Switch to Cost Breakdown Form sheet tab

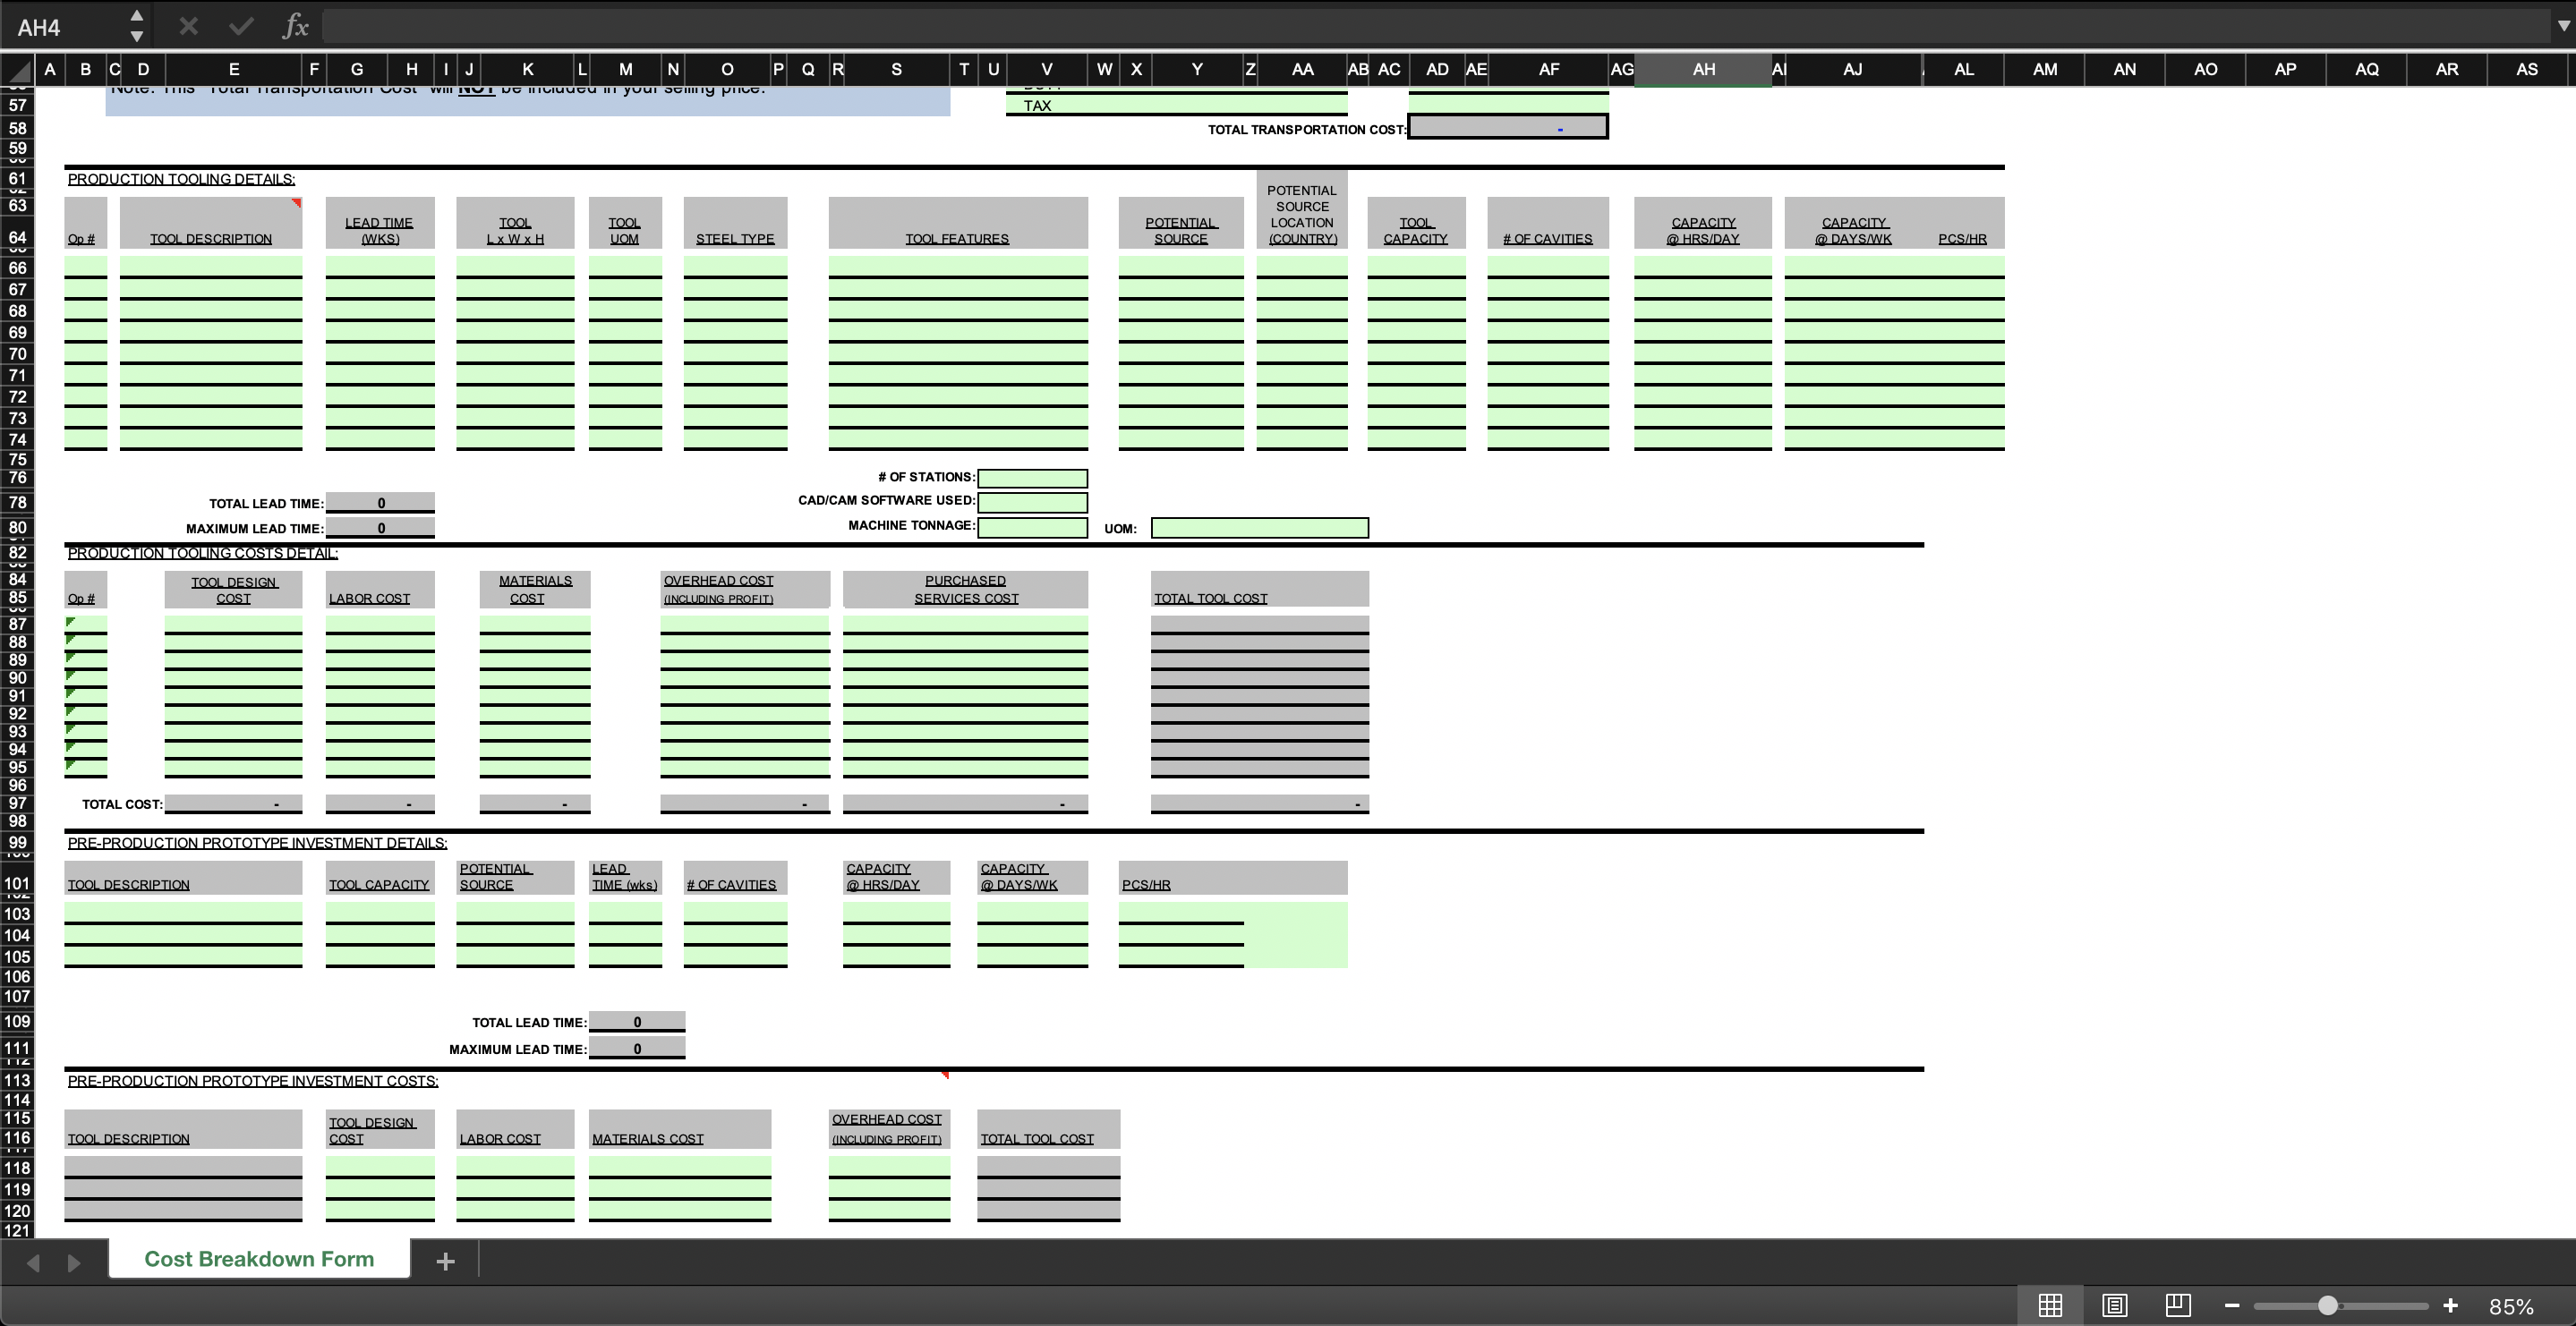point(259,1259)
